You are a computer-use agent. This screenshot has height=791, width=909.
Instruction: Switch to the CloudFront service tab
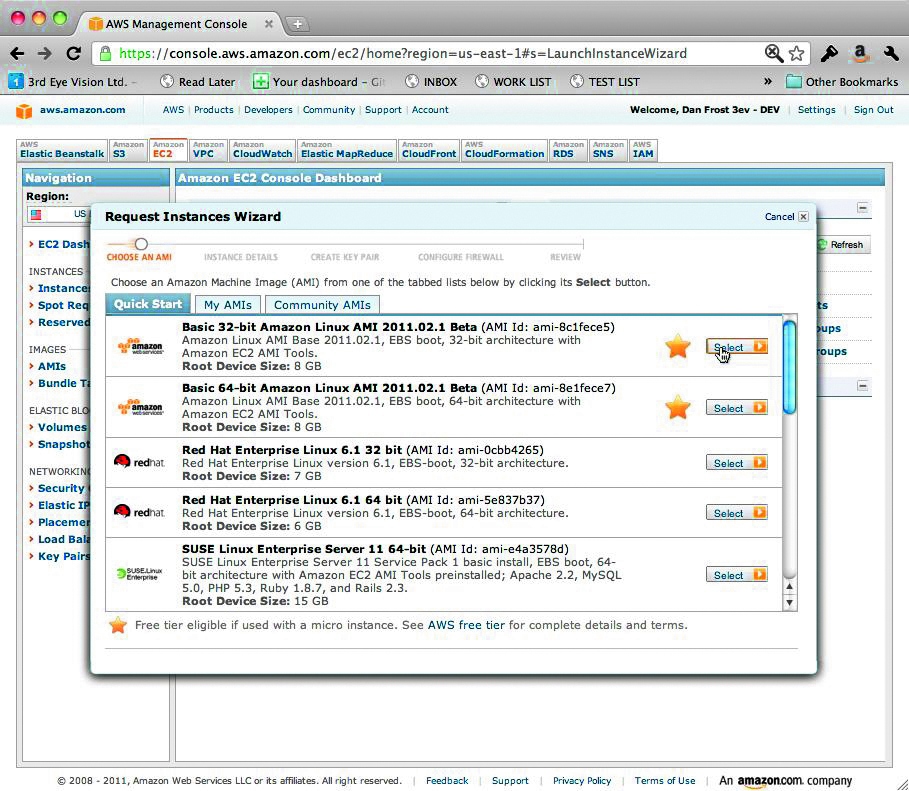click(x=429, y=150)
